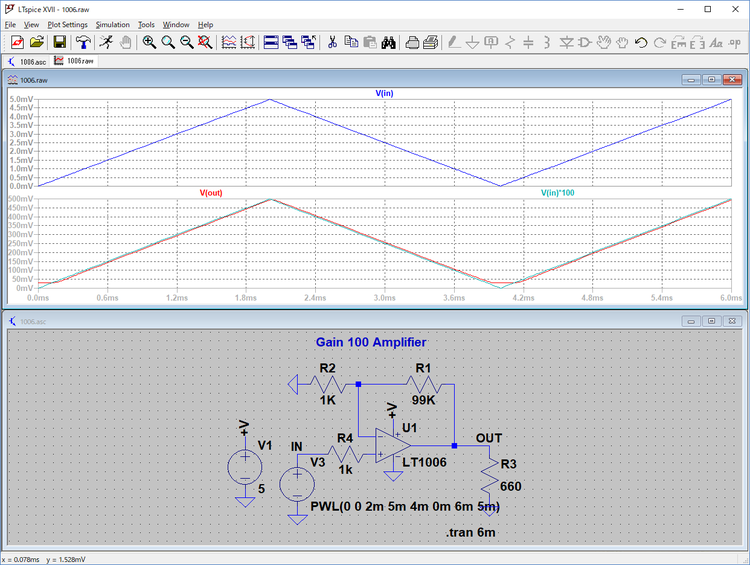
Task: Click the LT1006 op-amp symbol
Action: pyautogui.click(x=390, y=446)
